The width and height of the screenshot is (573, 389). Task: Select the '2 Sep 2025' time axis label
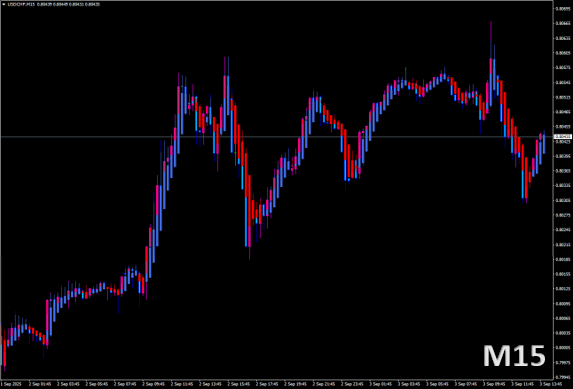11,384
